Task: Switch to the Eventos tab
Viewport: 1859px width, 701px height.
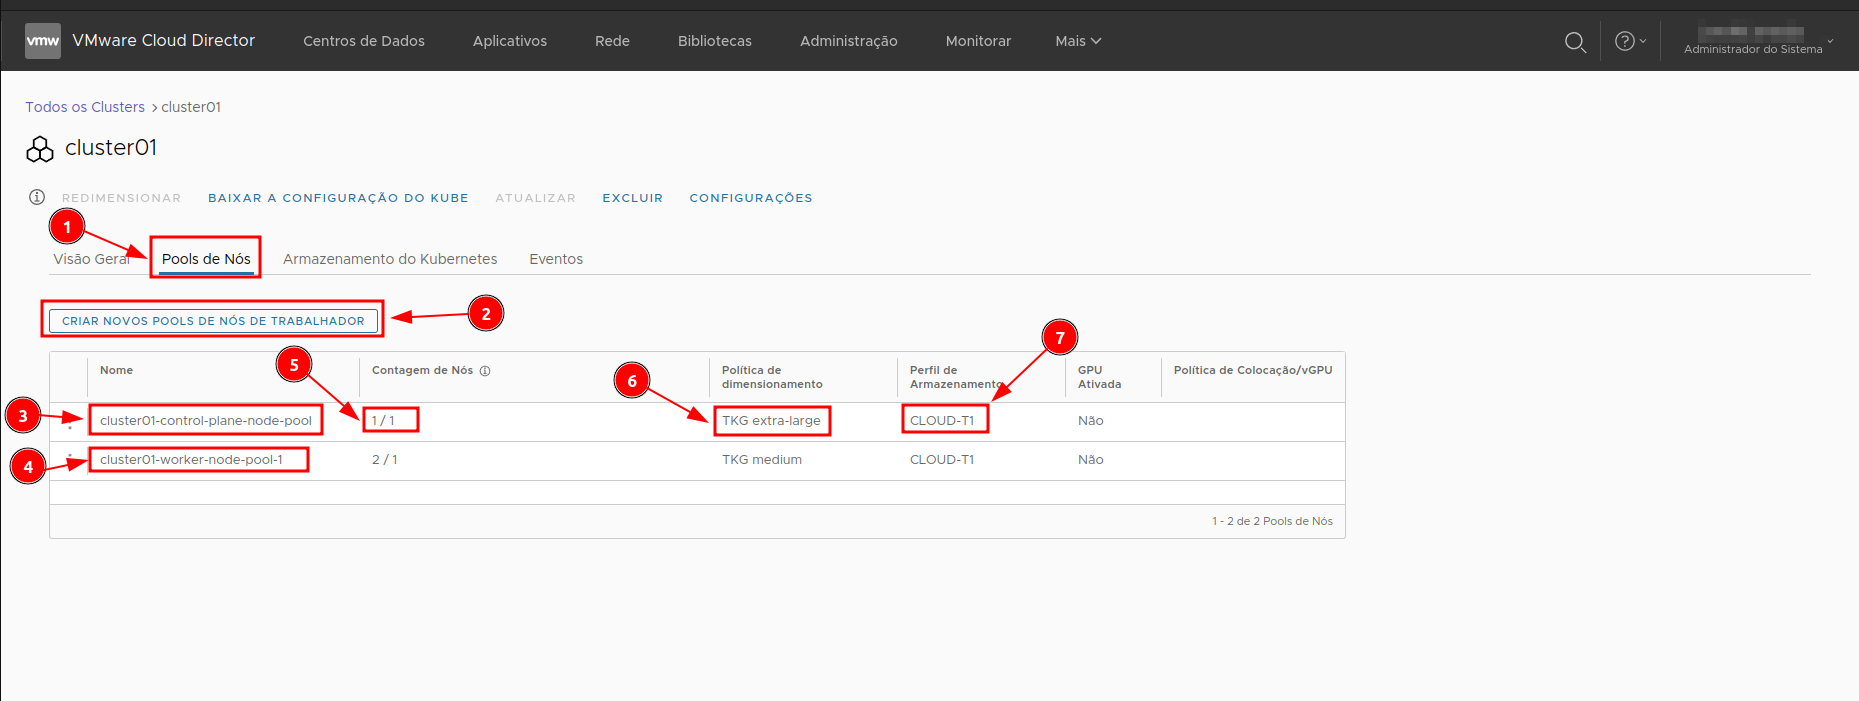Action: 556,259
